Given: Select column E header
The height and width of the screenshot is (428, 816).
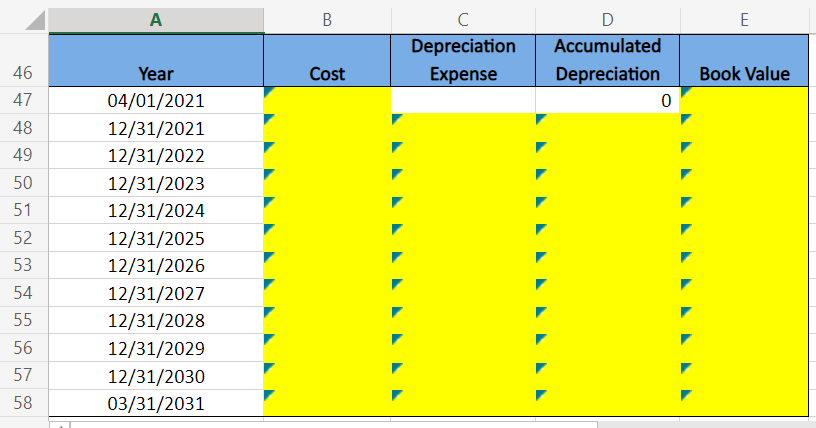Looking at the screenshot, I should point(744,20).
